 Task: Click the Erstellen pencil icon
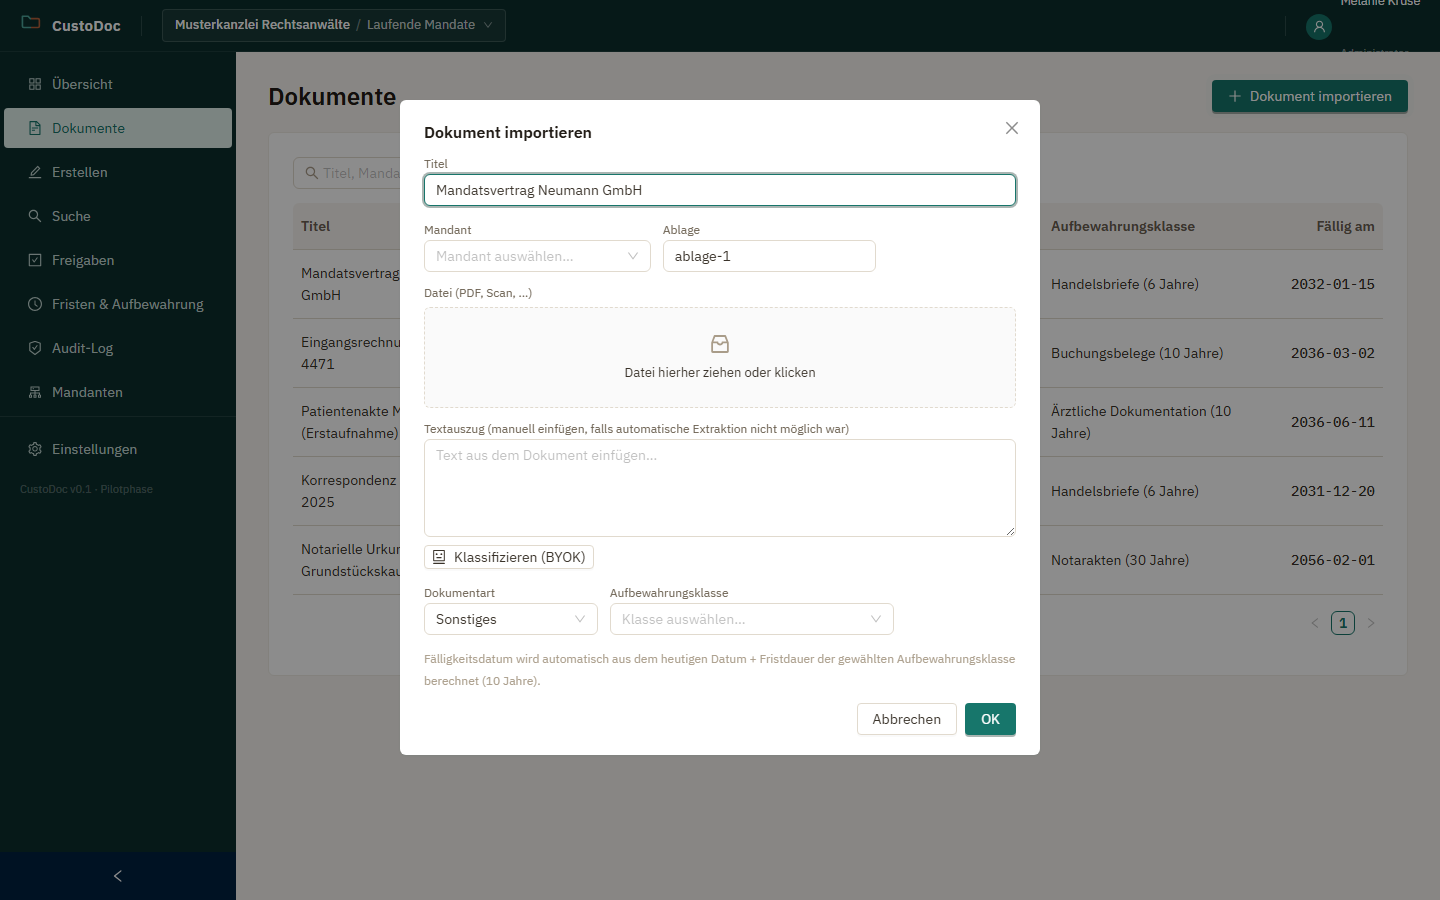[x=35, y=172]
